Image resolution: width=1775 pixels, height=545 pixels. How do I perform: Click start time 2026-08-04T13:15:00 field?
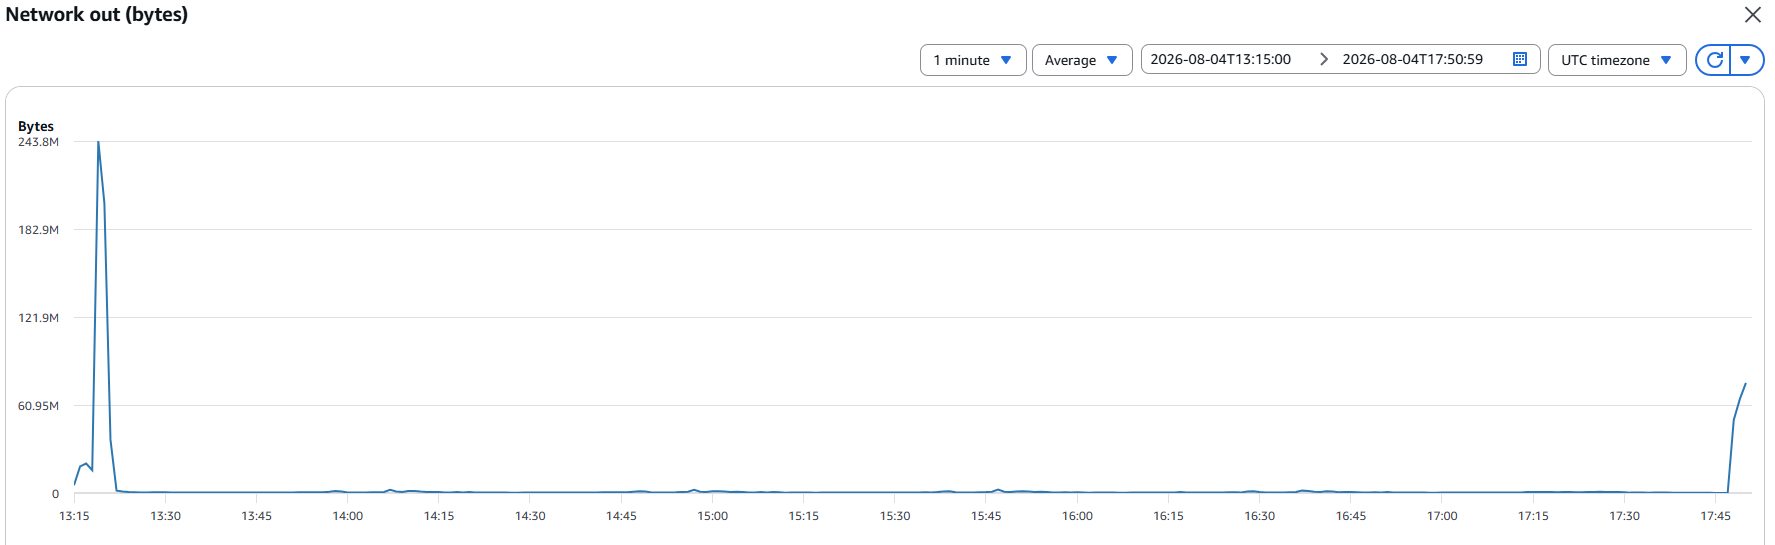tap(1220, 59)
